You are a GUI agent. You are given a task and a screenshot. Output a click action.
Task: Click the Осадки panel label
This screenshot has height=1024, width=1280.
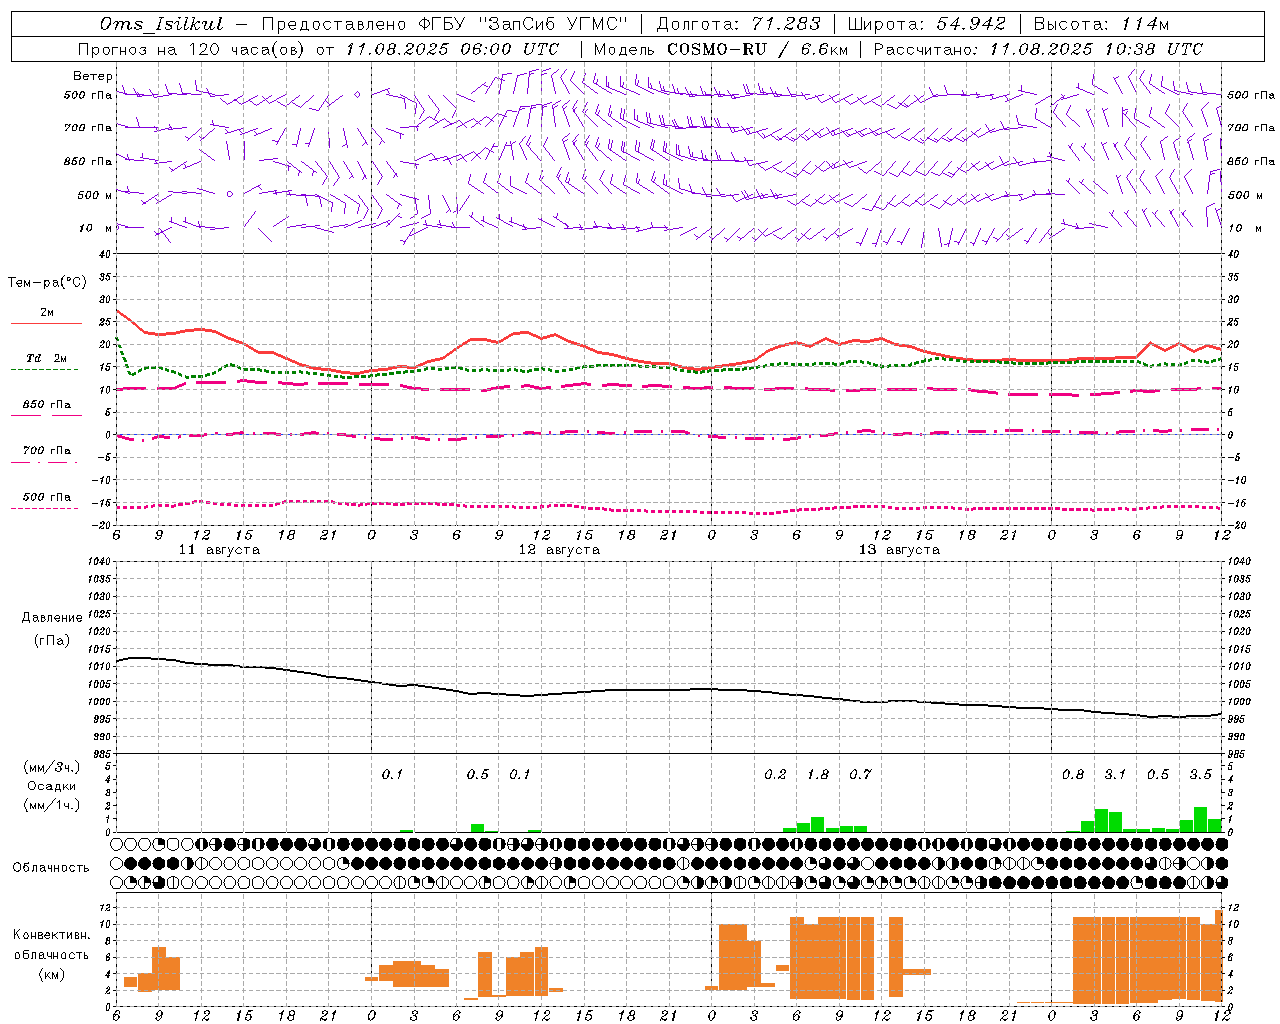coord(52,786)
